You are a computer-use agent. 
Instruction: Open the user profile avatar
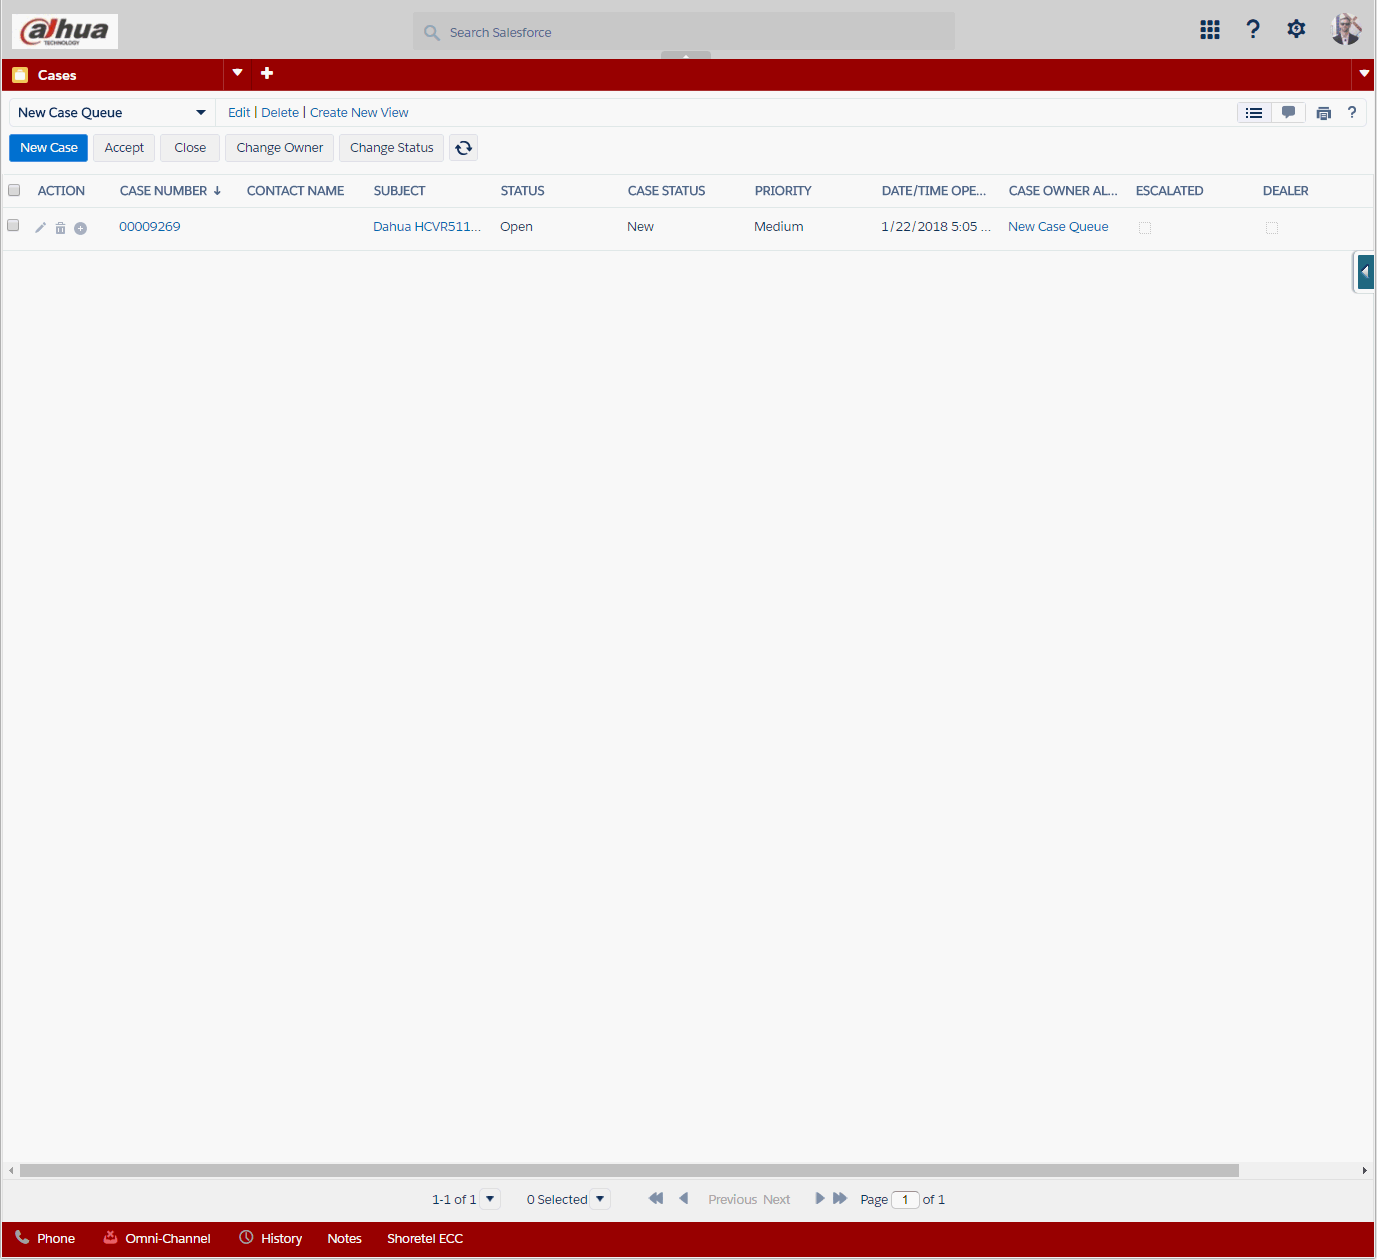[x=1346, y=29]
